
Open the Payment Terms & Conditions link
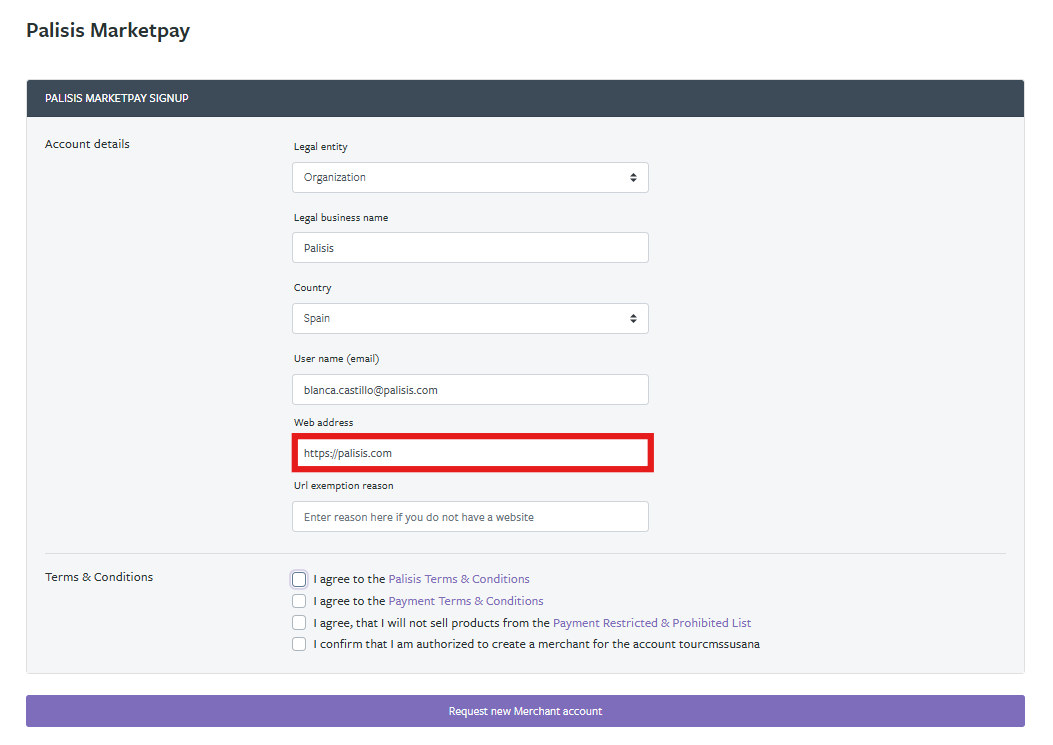pos(466,601)
